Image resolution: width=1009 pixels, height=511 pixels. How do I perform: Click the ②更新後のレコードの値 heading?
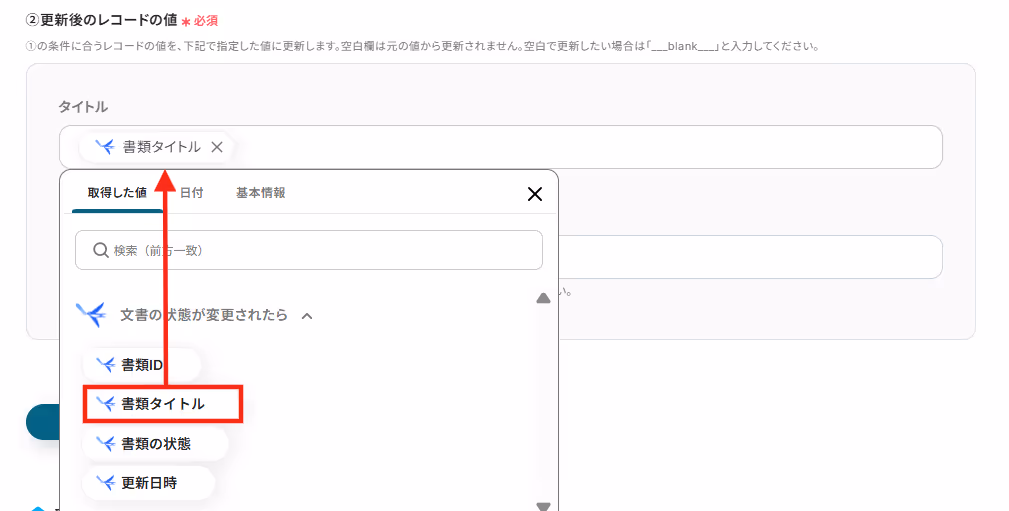[x=101, y=20]
